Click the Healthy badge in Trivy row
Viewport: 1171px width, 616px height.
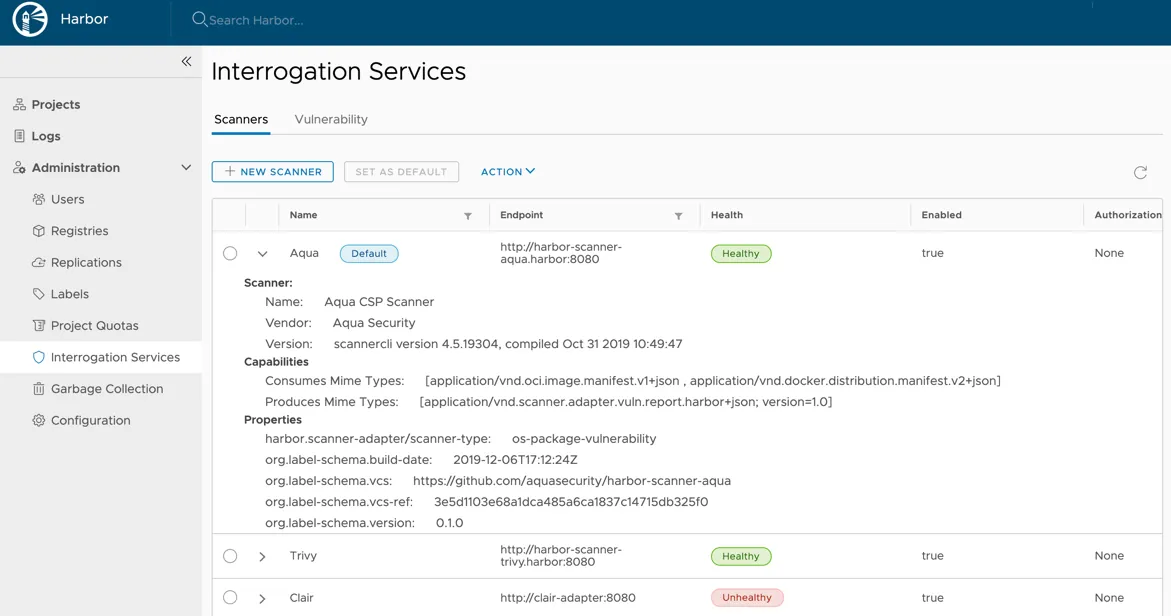[x=741, y=556]
